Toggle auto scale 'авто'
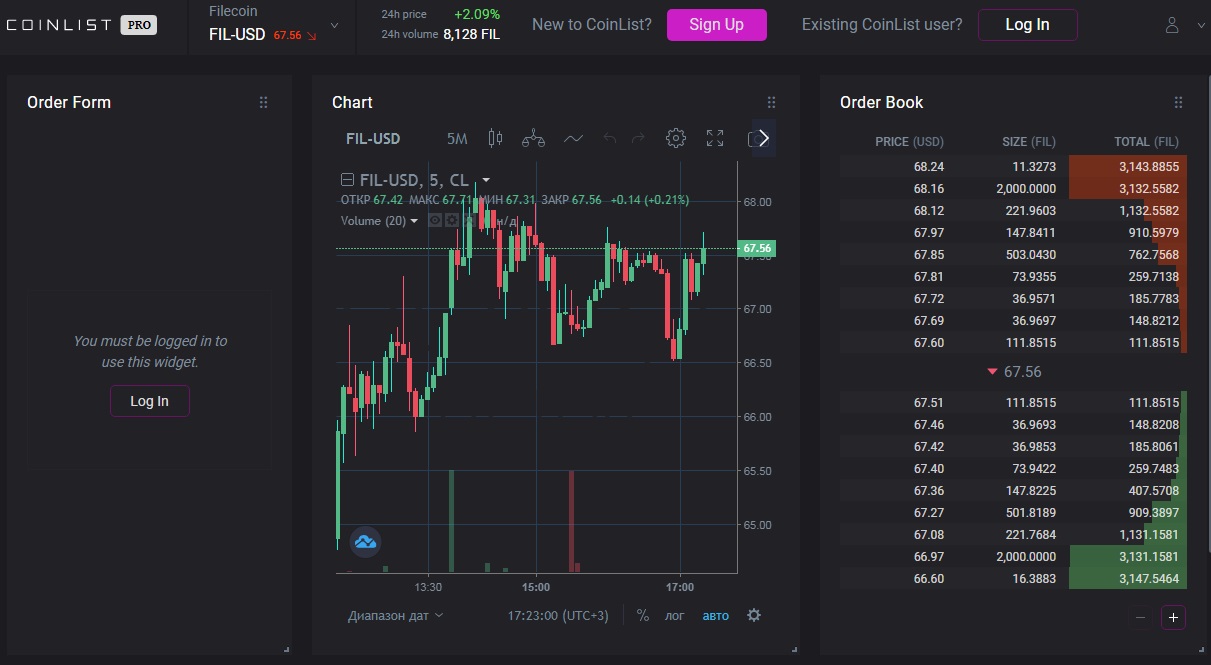Viewport: 1211px width, 665px height. pyautogui.click(x=716, y=615)
